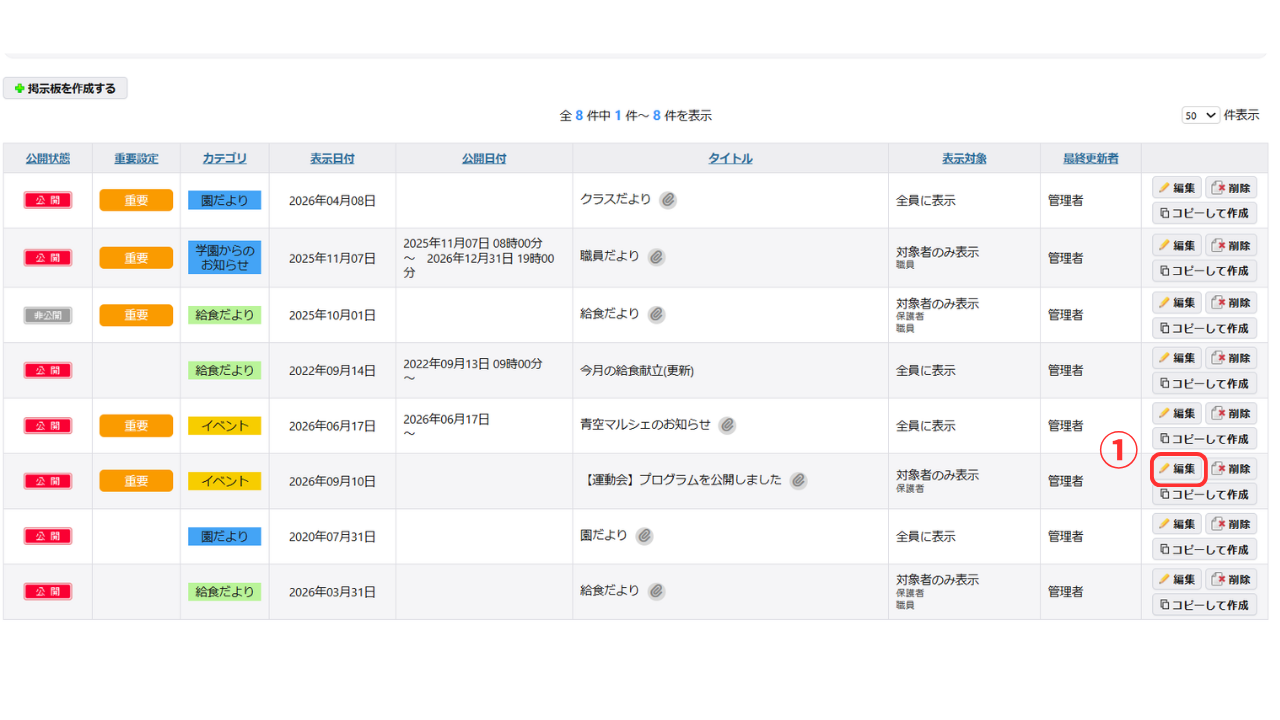Click paperclip icon next to 青空マルシェのお知らせ
The image size is (1280, 720).
point(727,425)
